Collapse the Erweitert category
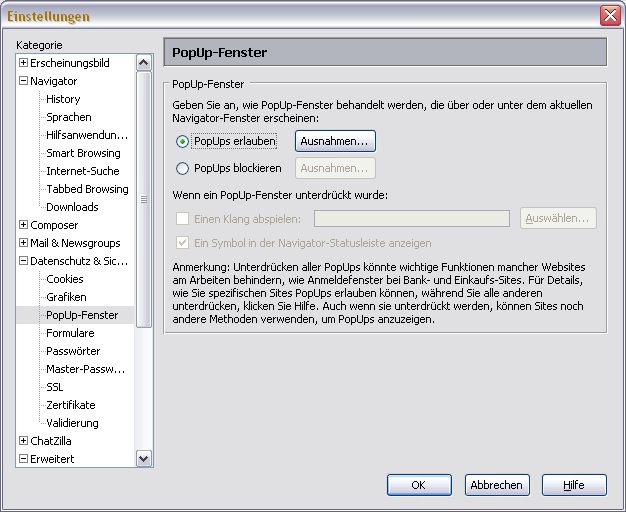Viewport: 626px width, 512px height. 24,458
